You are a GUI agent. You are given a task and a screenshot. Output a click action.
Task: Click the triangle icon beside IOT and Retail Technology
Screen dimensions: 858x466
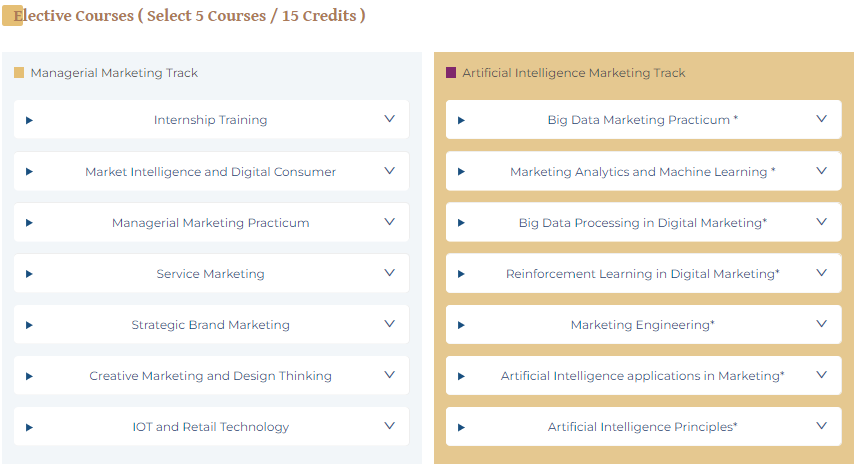pos(30,428)
